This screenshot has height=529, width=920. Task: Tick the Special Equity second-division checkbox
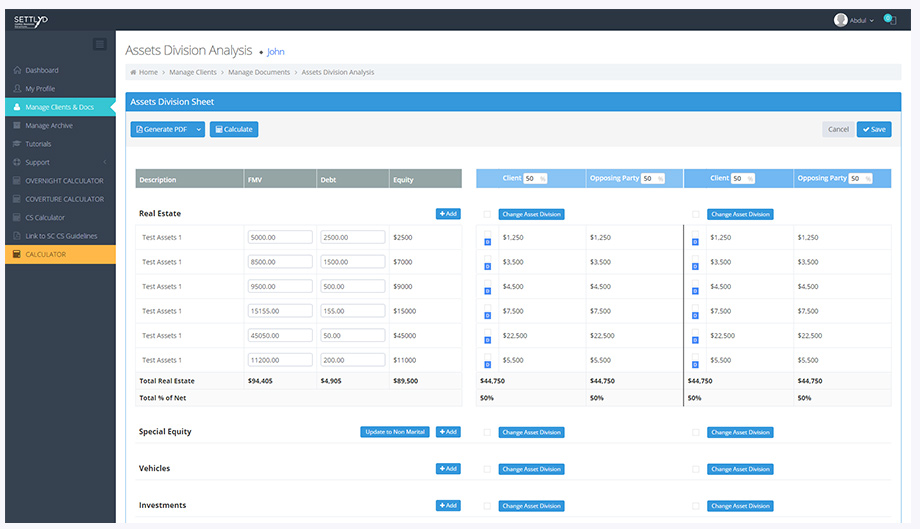696,433
